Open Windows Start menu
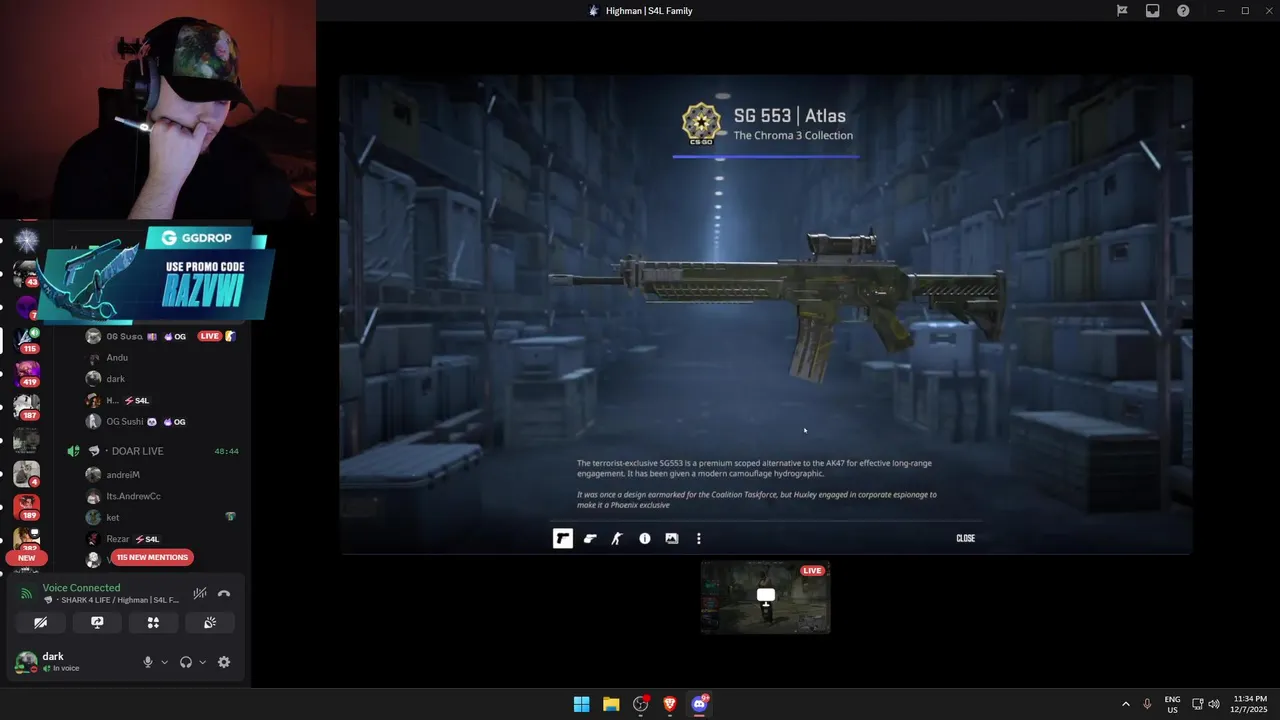The width and height of the screenshot is (1280, 720). 581,704
